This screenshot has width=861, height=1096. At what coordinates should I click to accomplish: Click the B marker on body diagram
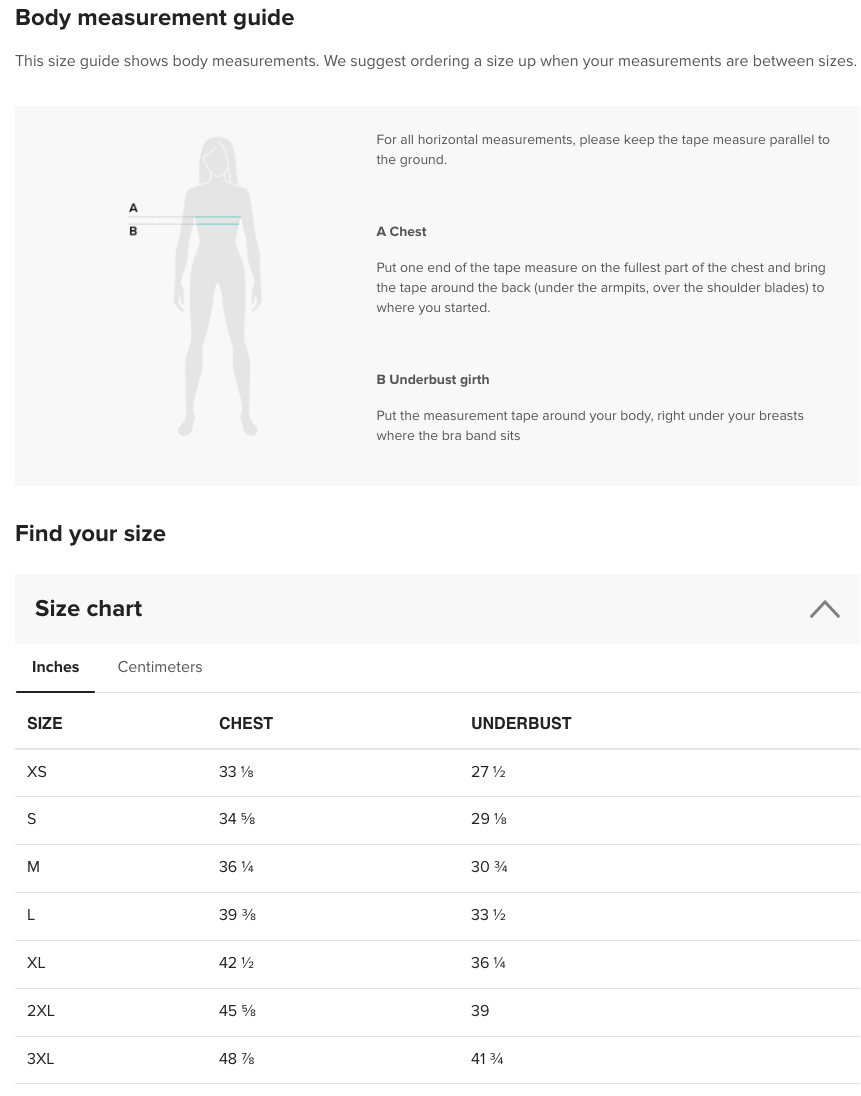(x=133, y=231)
